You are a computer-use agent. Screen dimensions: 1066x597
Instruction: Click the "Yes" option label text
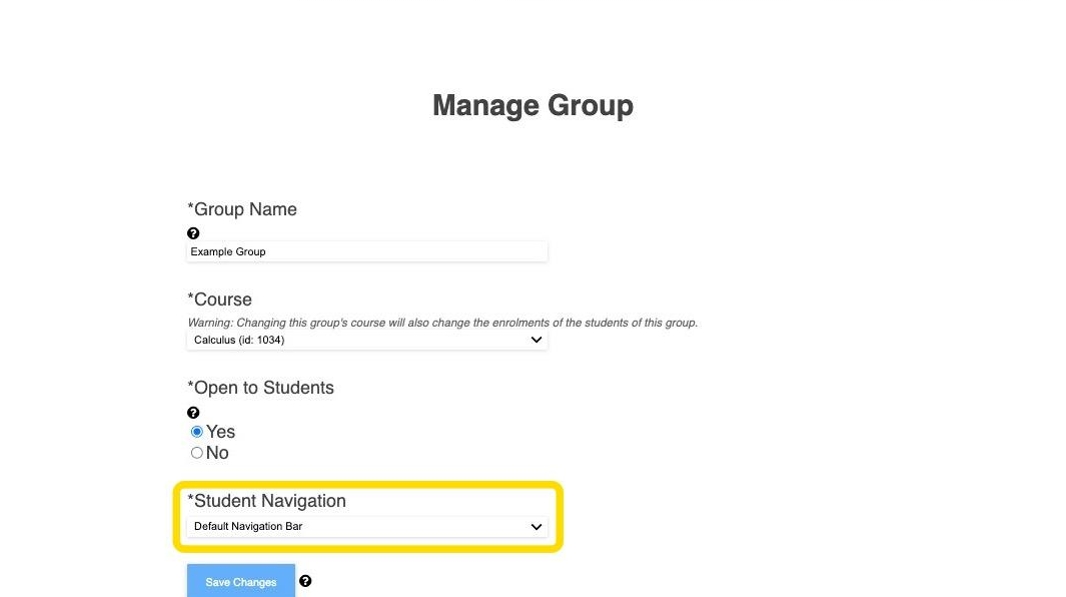point(221,432)
